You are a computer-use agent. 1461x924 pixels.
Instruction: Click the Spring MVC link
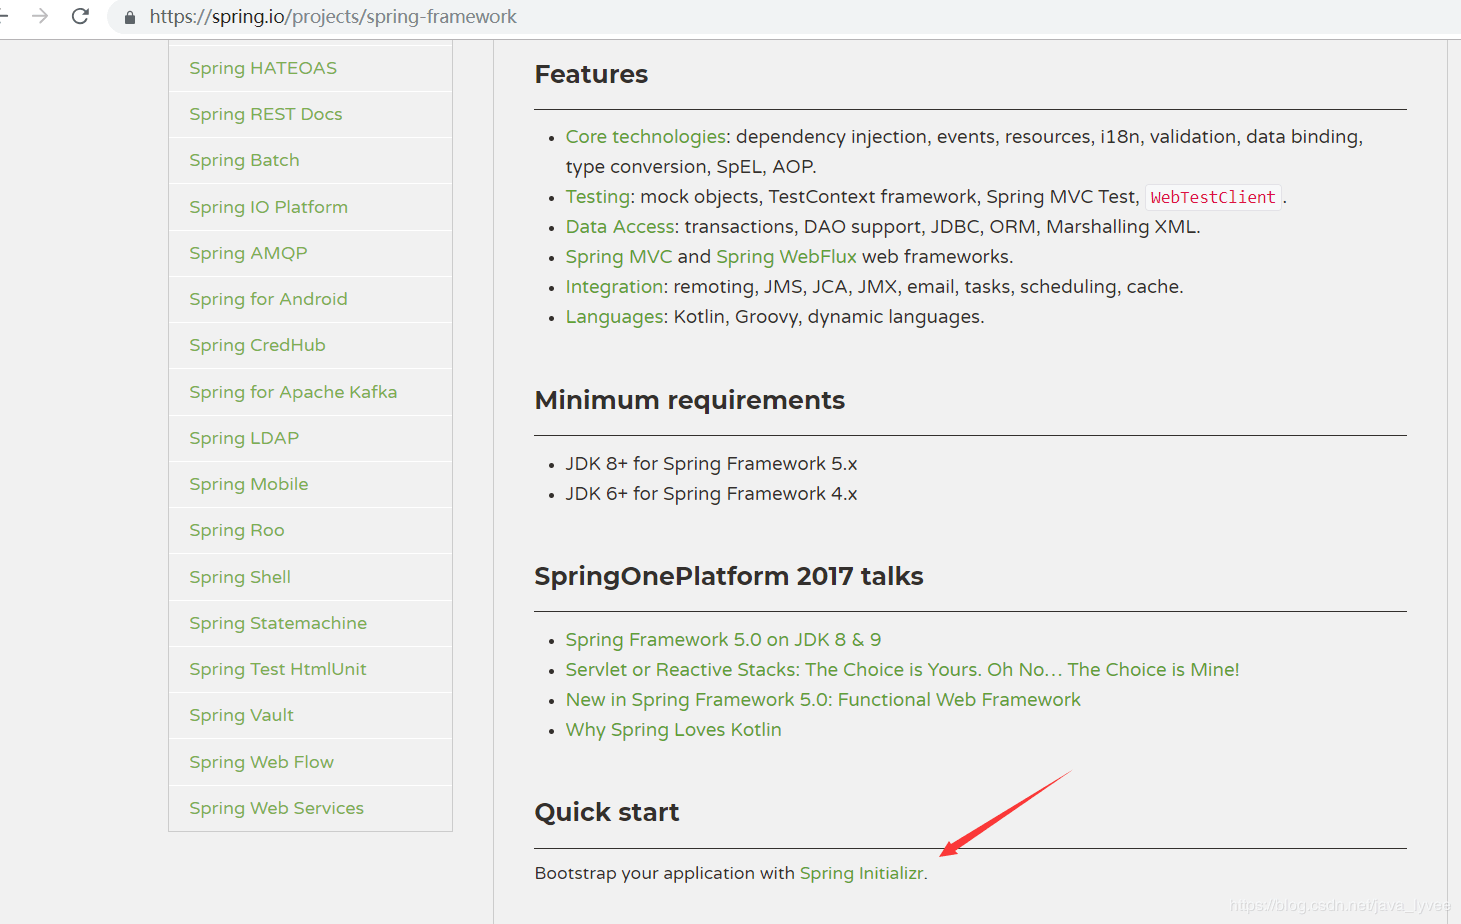[619, 257]
